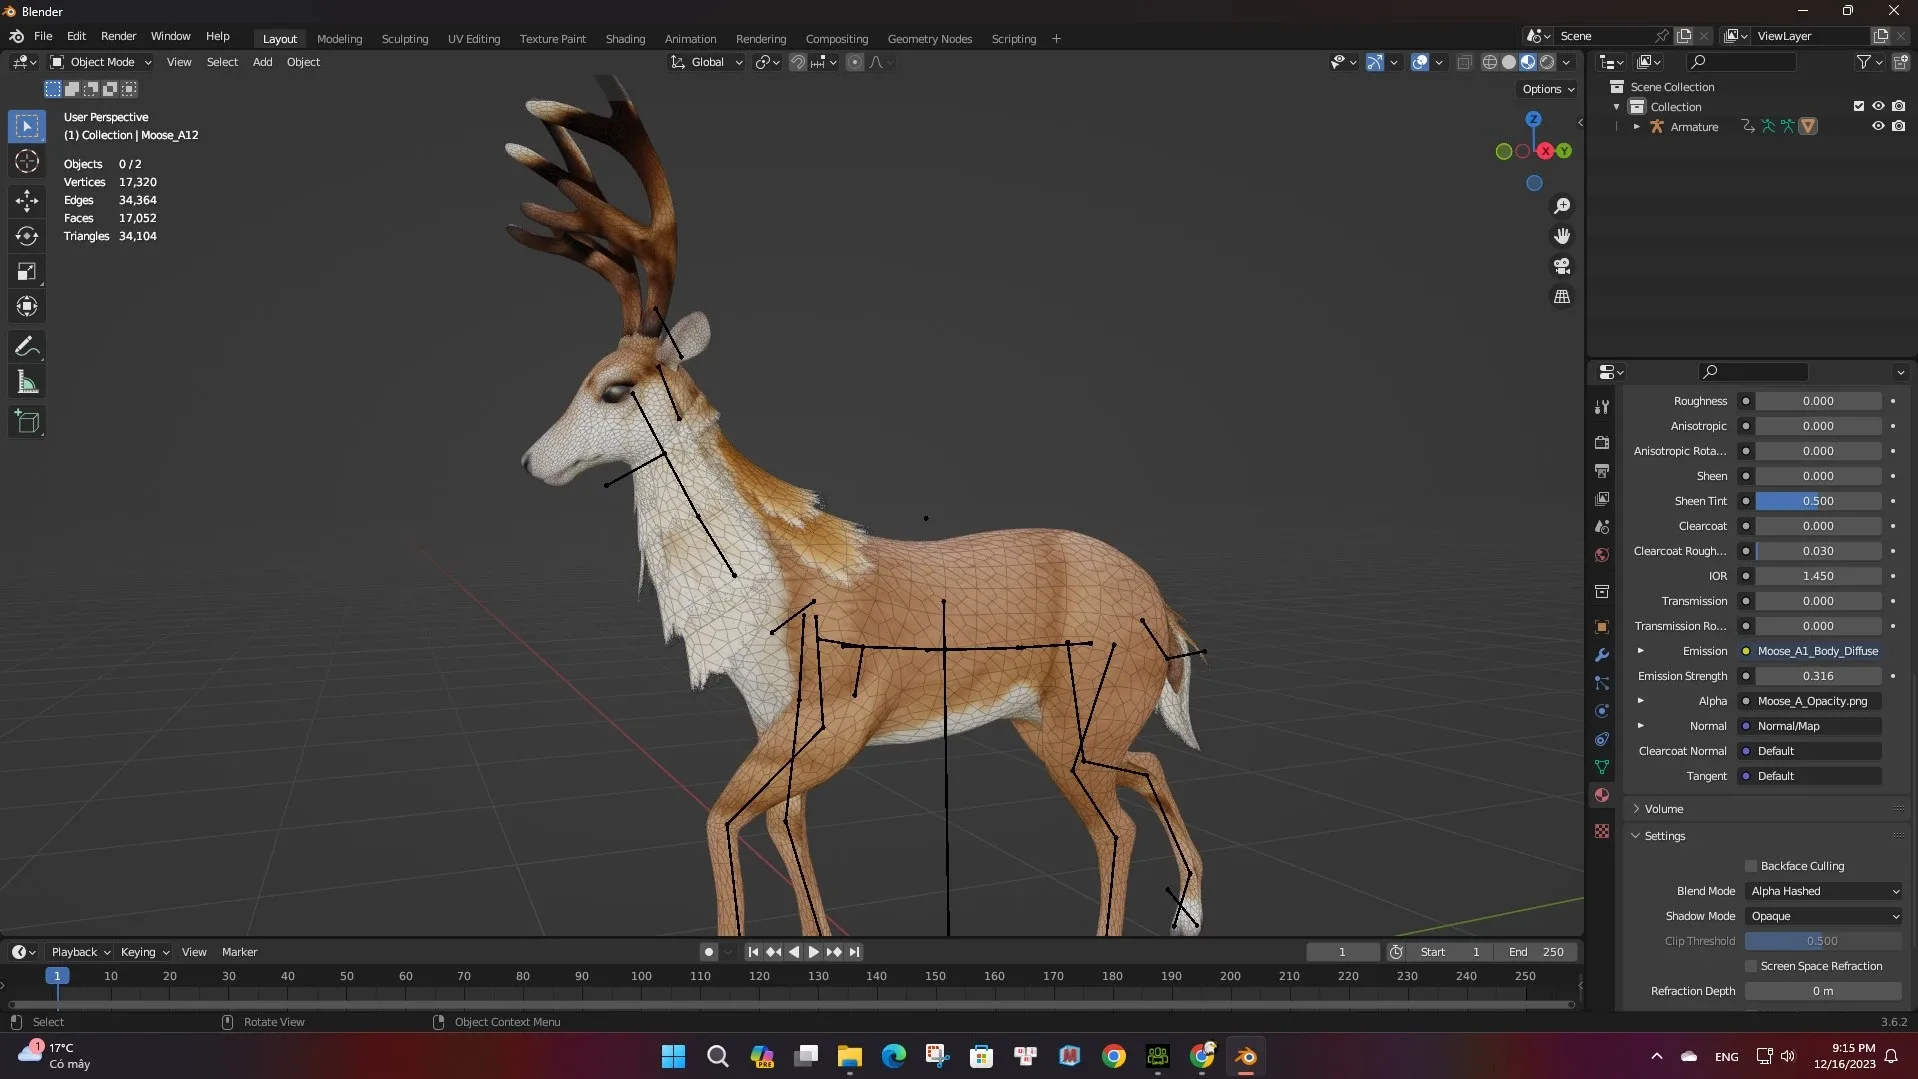Expand the Armature entry in the outliner
This screenshot has height=1079, width=1918.
pos(1637,126)
